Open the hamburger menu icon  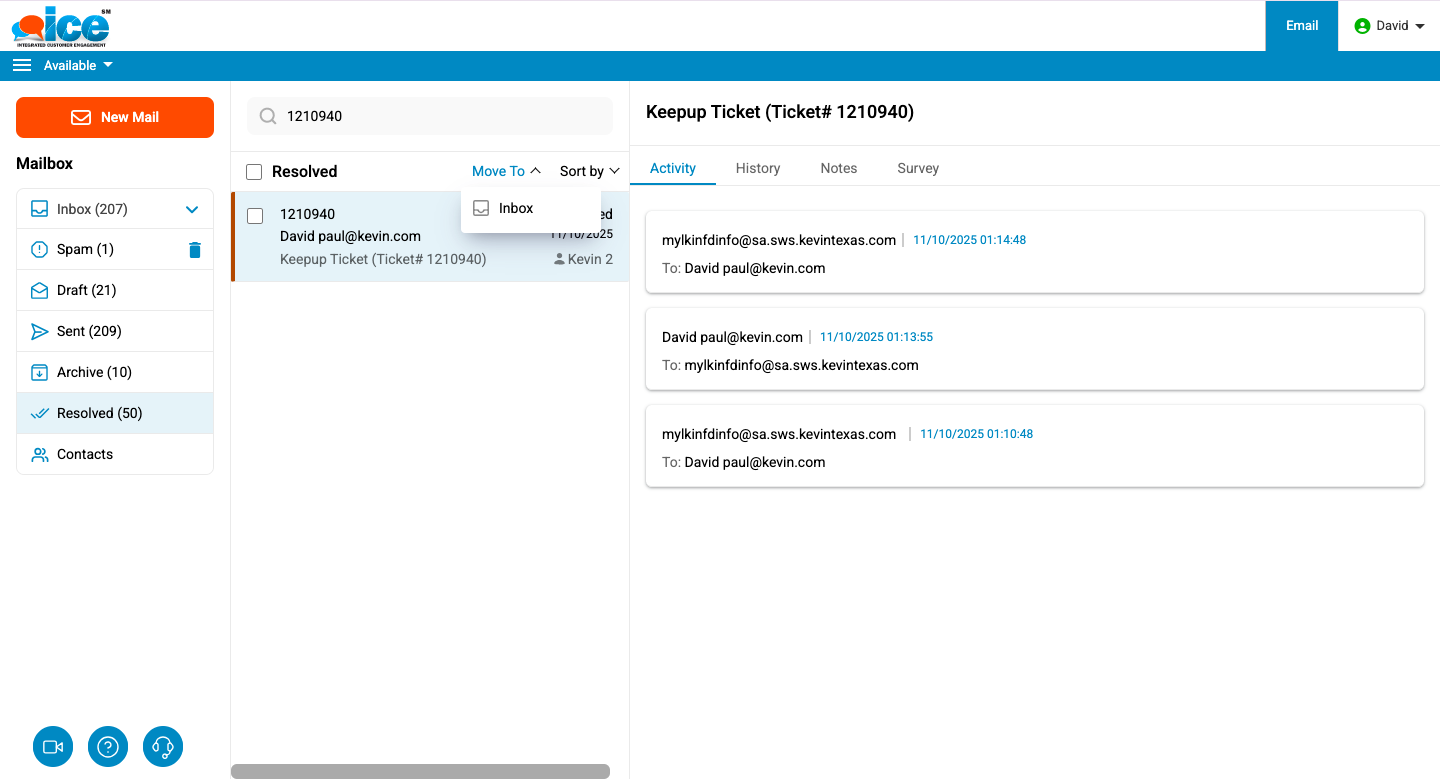point(22,66)
